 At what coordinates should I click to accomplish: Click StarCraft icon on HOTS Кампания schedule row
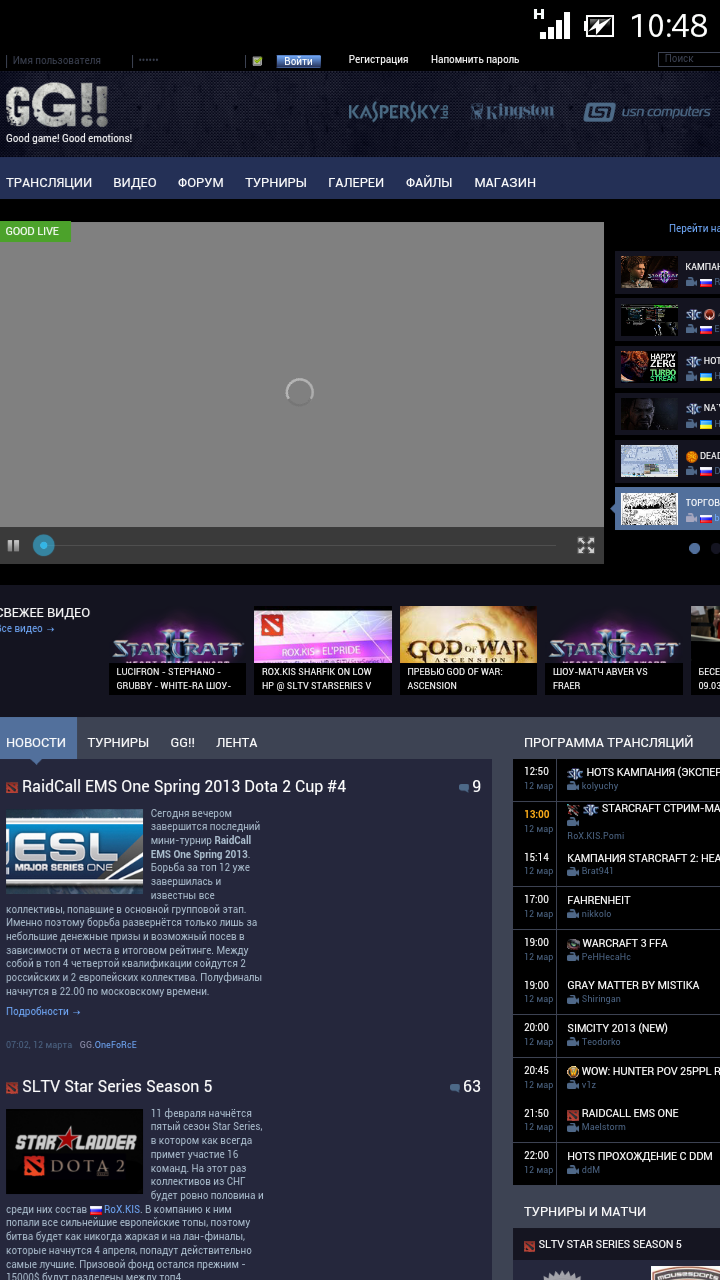click(x=575, y=773)
